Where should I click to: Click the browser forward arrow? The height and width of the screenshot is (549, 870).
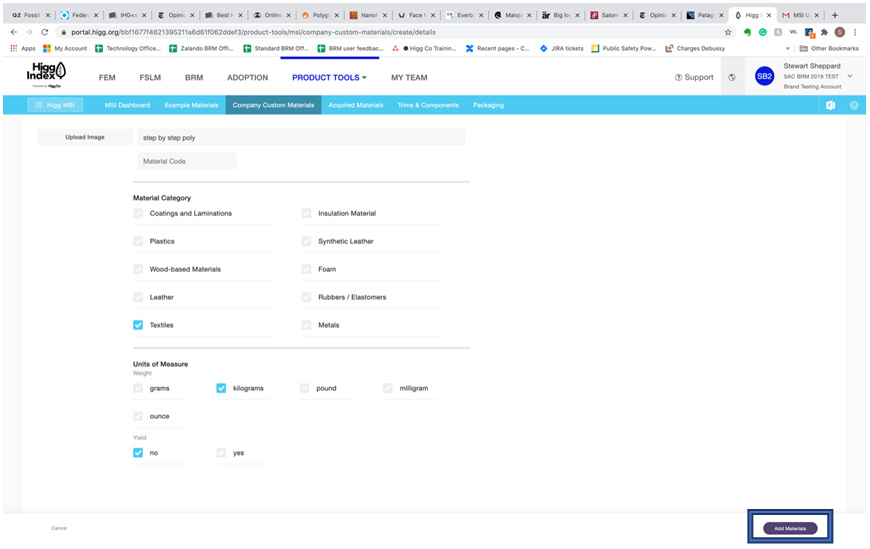coord(29,32)
